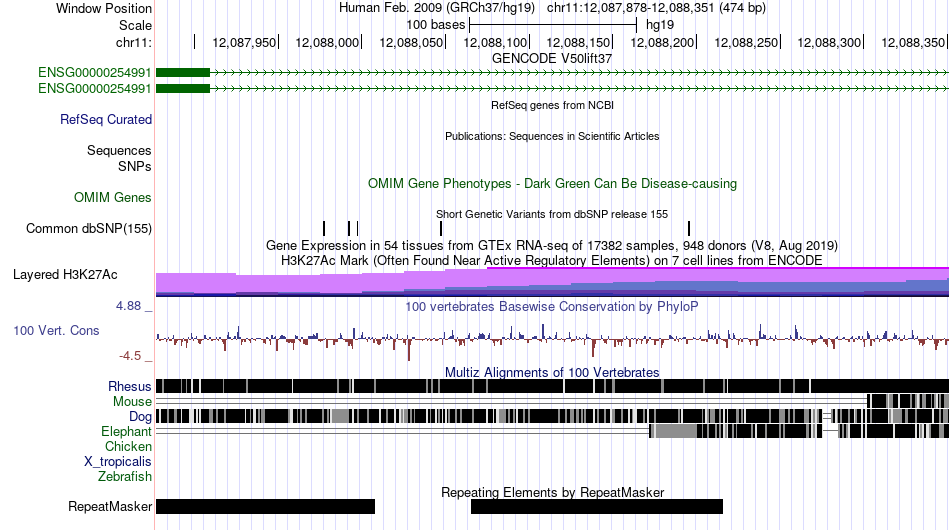950x530 pixels.
Task: Click the 100 bases scale bar
Action: pos(553,25)
